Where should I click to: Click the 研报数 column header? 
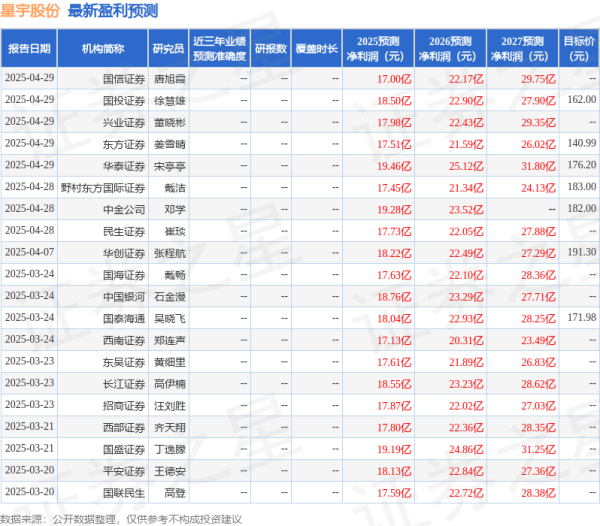tap(270, 48)
